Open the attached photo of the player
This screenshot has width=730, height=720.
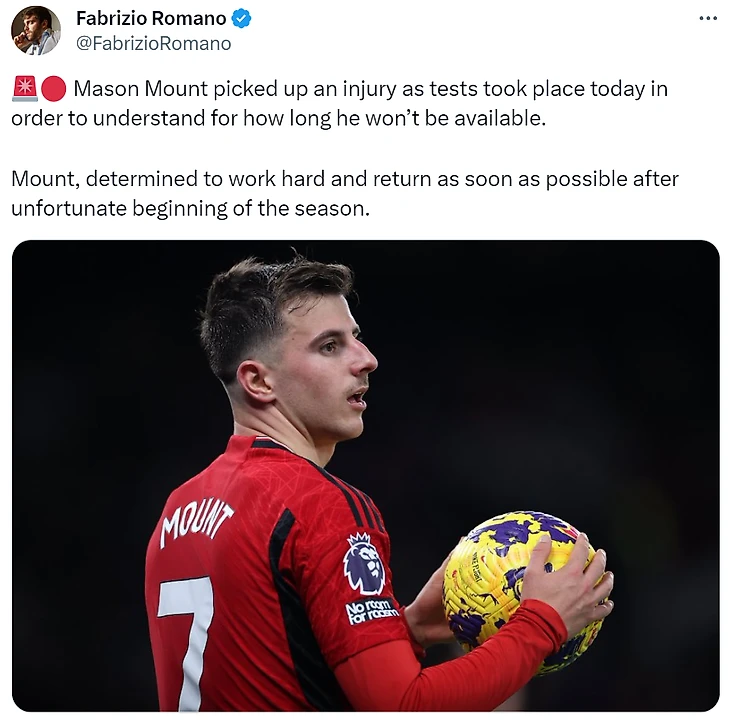pos(365,476)
